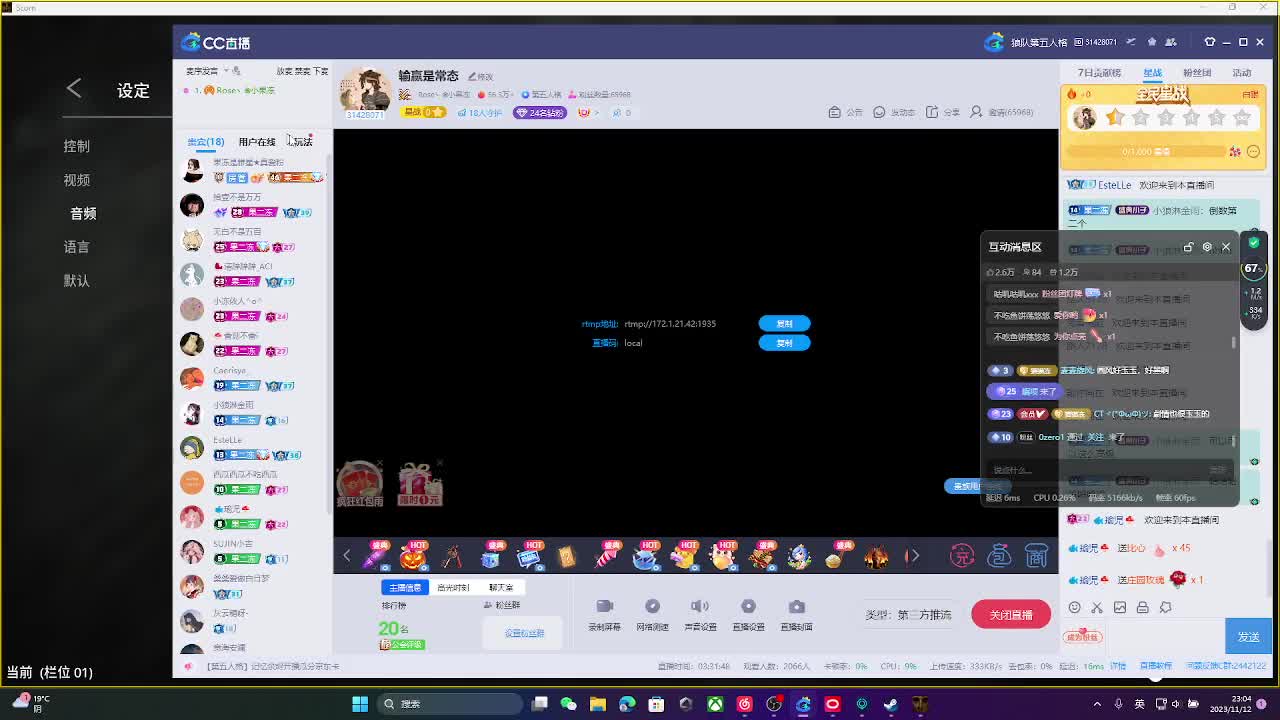Open File Explorer from the taskbar

tap(598, 704)
